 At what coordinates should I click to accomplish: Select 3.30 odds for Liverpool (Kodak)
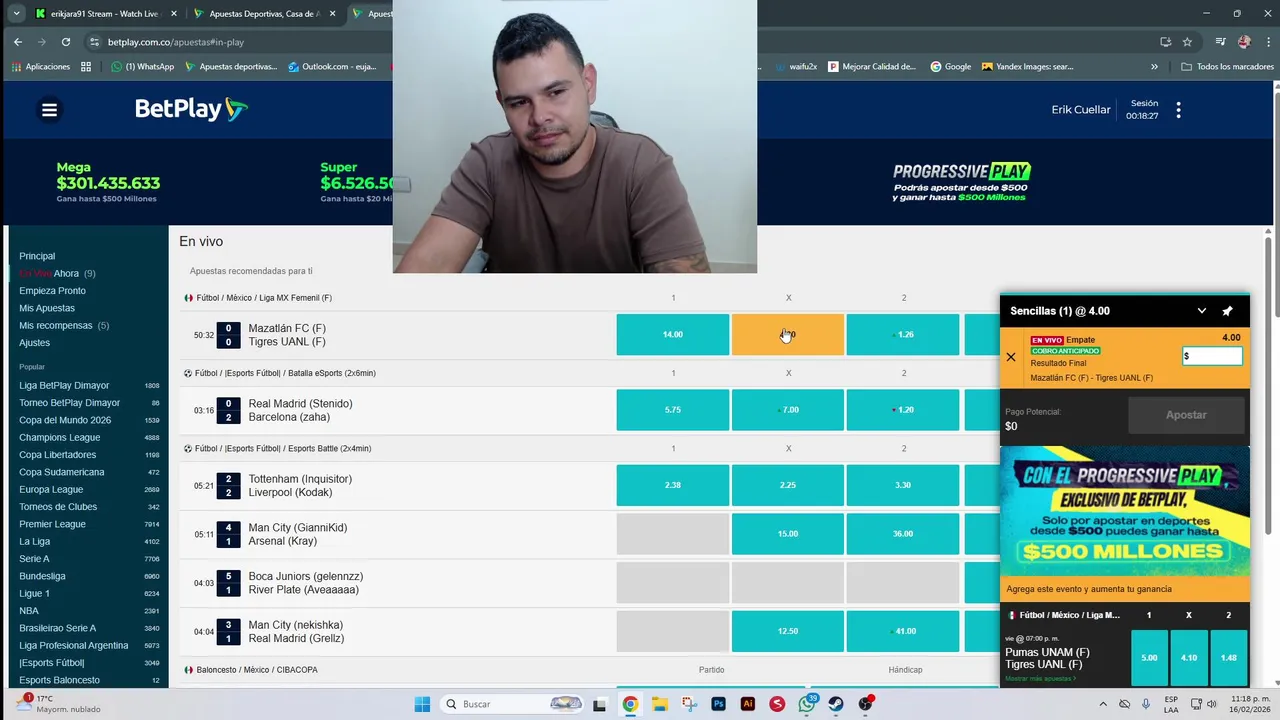(903, 485)
